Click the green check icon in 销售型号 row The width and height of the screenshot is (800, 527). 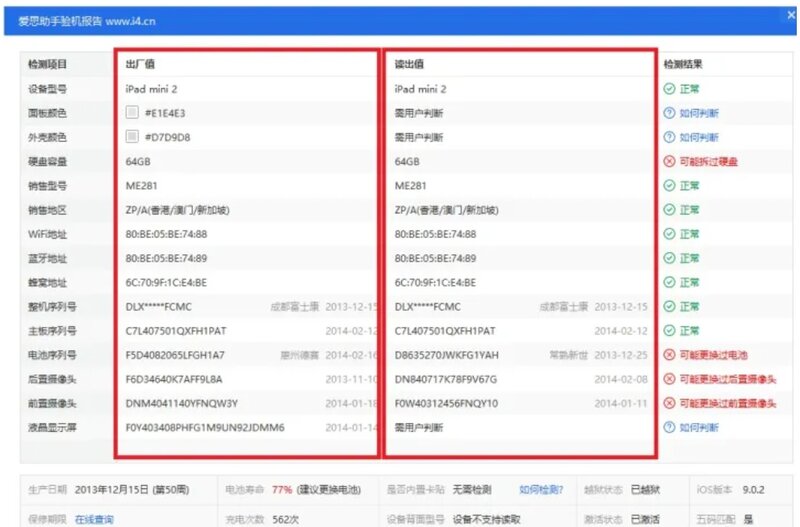[669, 186]
